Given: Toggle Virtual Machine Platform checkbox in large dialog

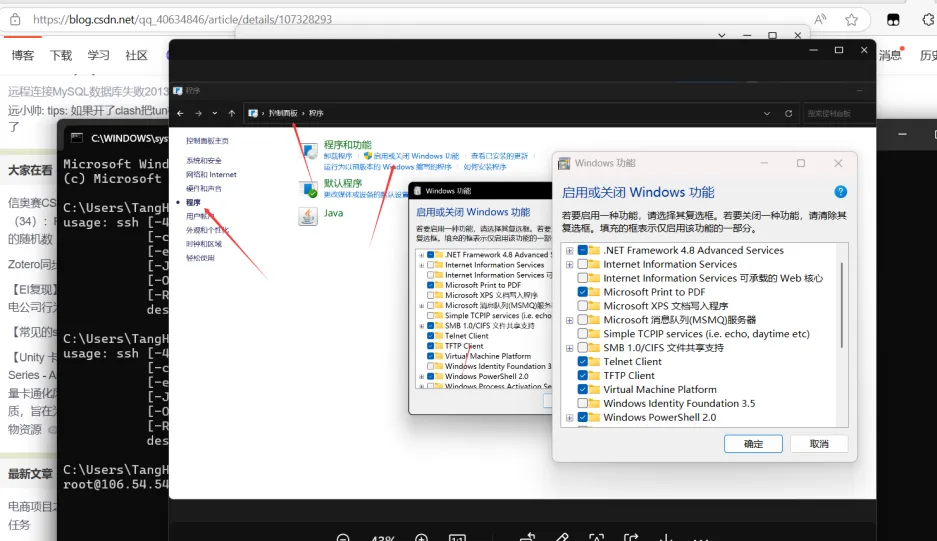Looking at the screenshot, I should coord(583,389).
